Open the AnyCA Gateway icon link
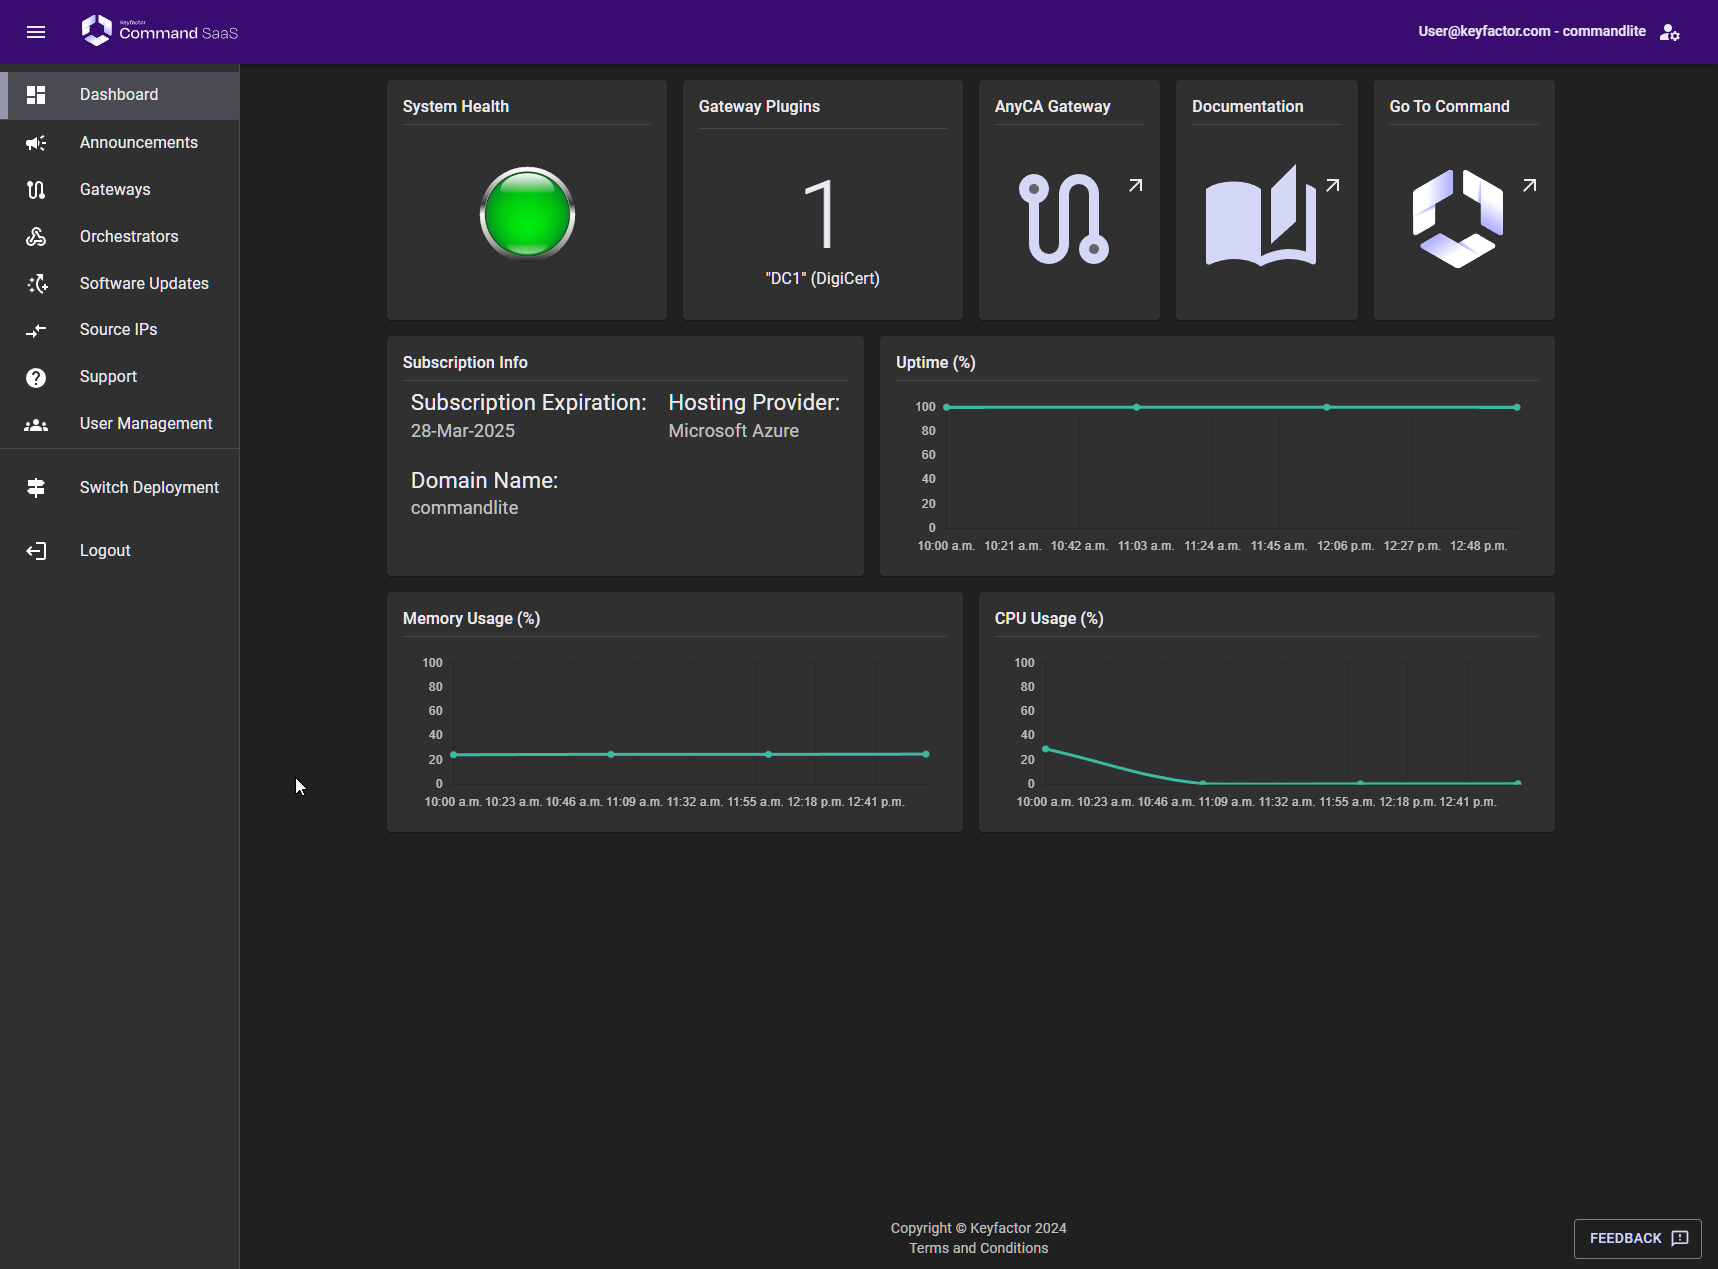Viewport: 1718px width, 1269px height. point(1063,218)
